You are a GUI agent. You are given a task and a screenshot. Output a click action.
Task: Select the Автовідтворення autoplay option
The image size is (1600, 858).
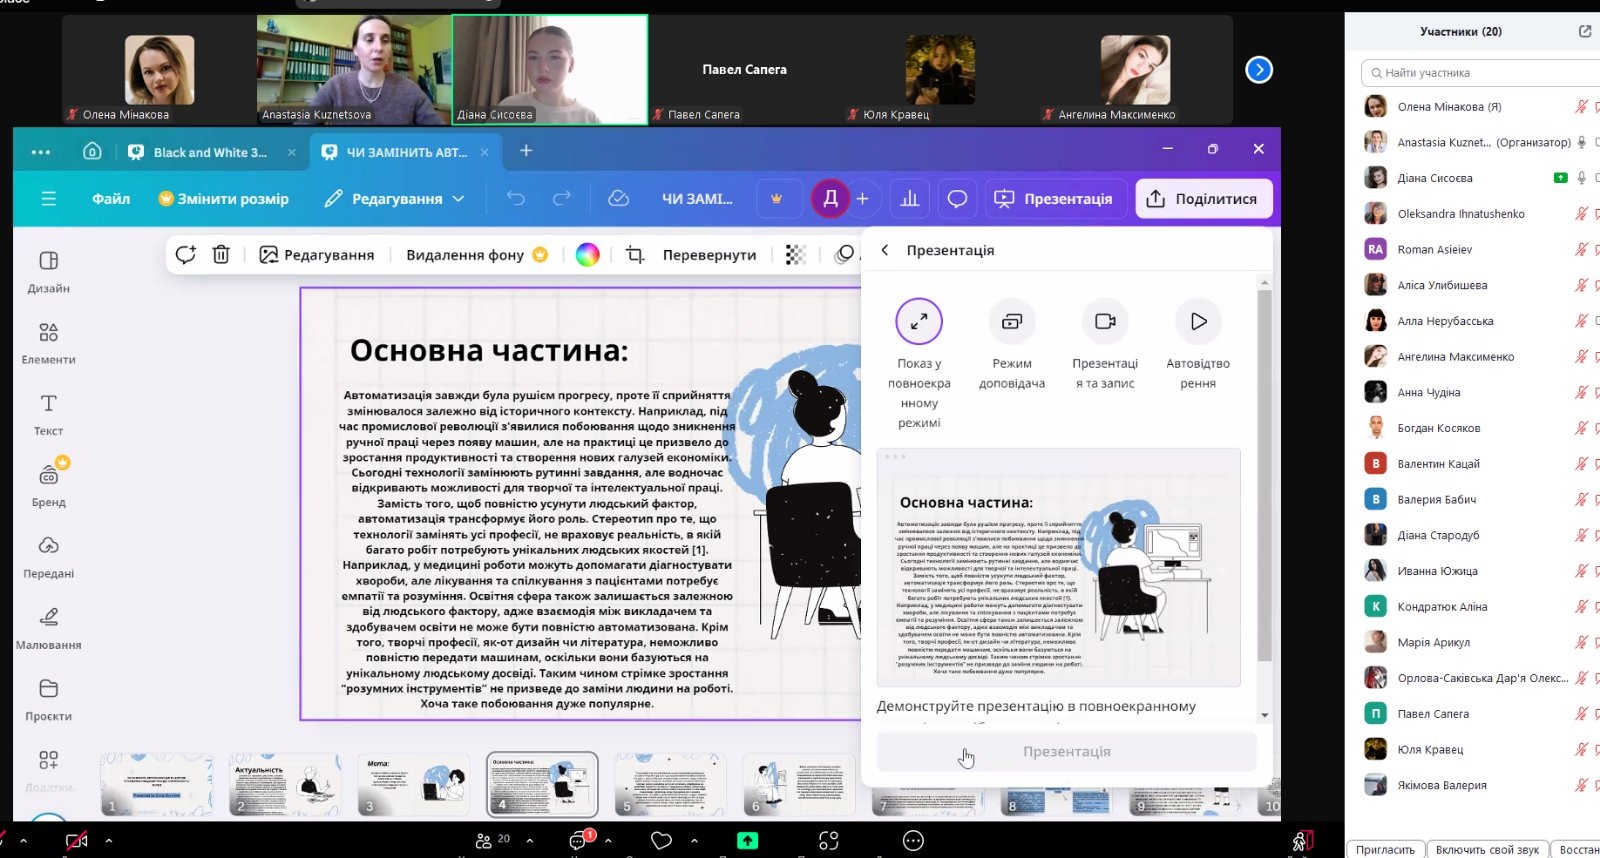(1198, 322)
